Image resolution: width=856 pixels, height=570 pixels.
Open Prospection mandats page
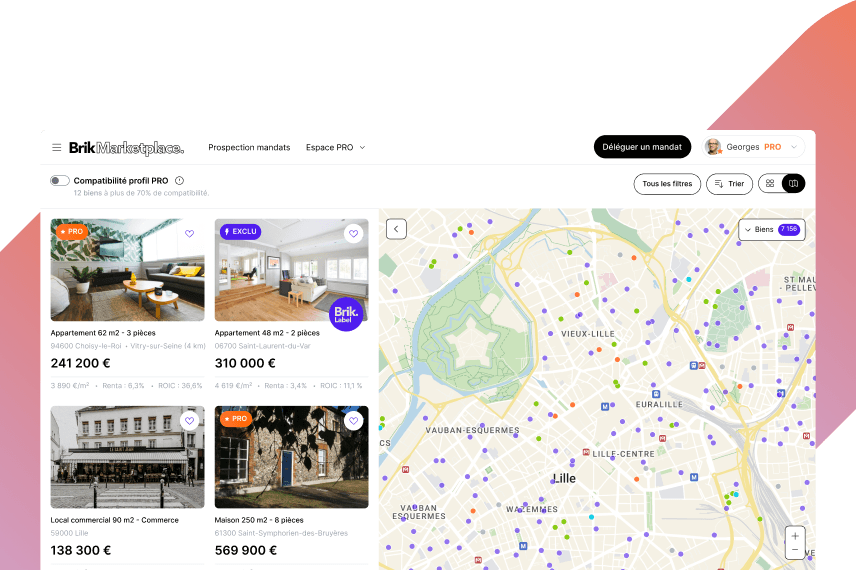pos(249,147)
